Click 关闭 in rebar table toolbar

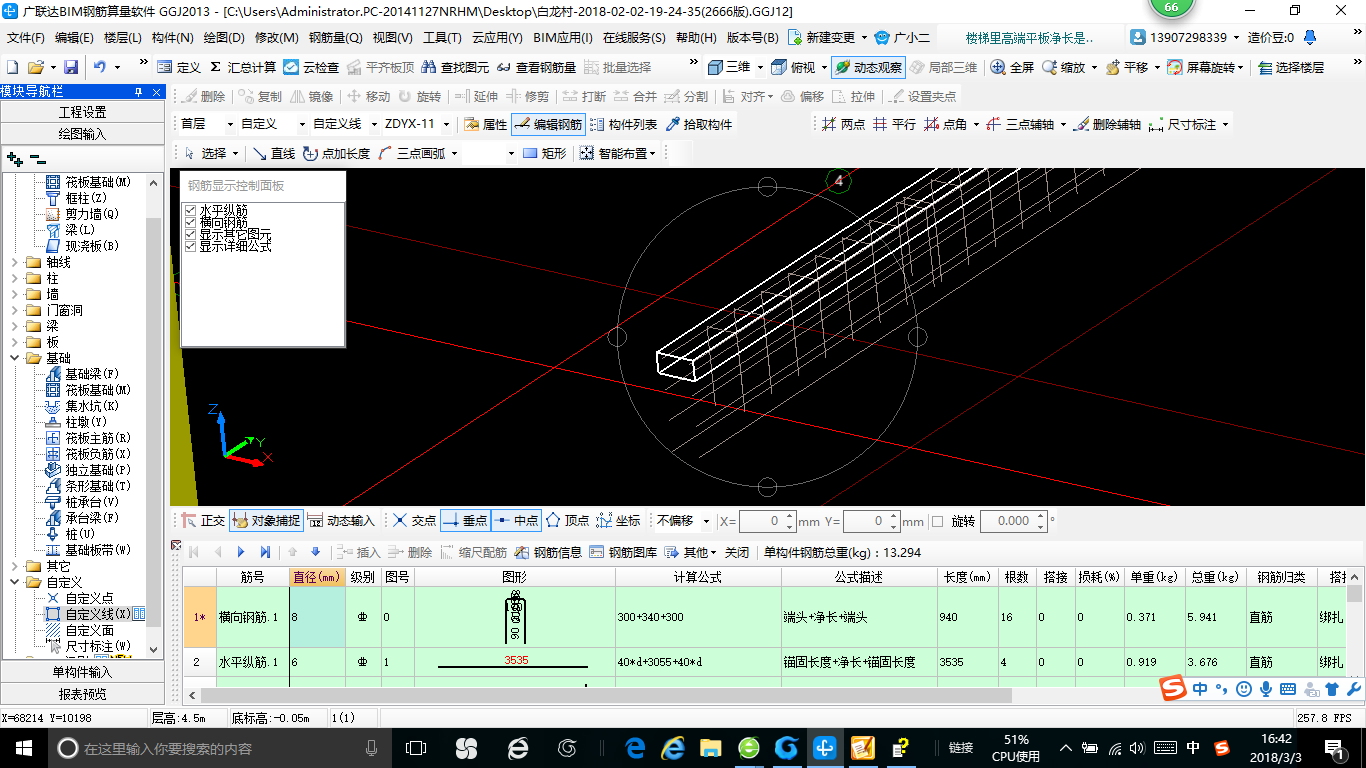(x=737, y=552)
